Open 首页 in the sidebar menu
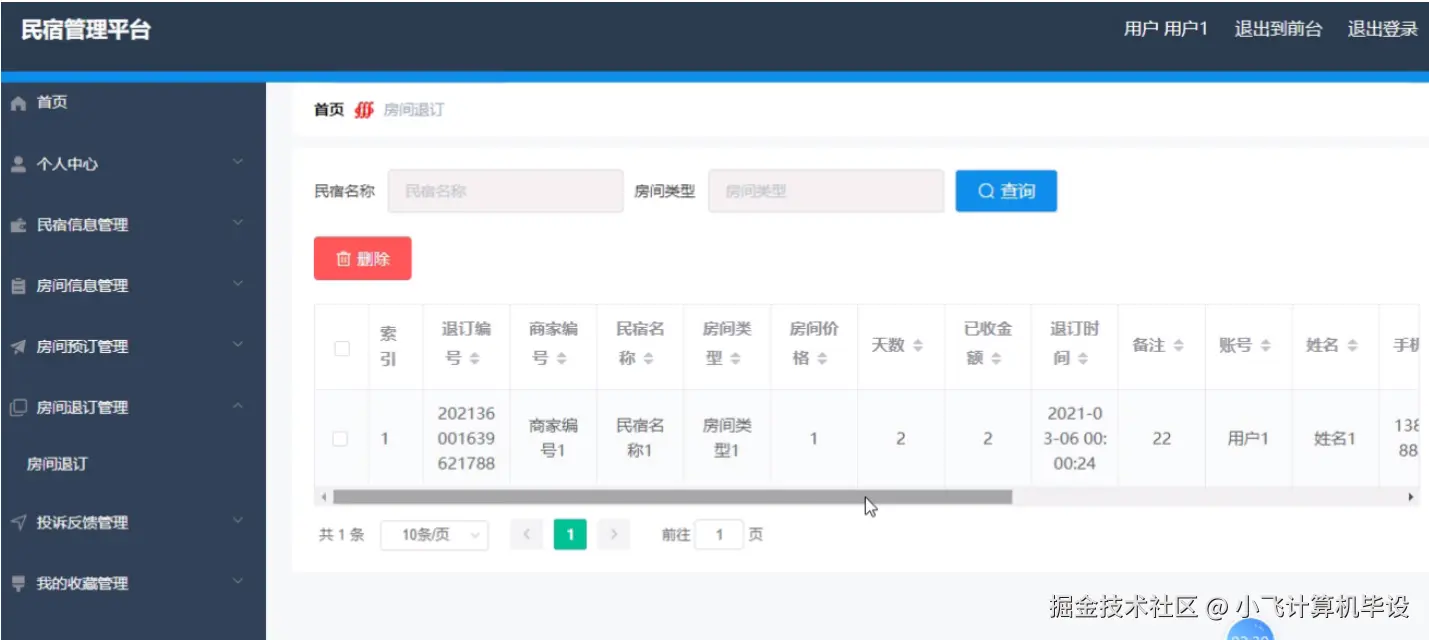1429x640 pixels. 133,103
